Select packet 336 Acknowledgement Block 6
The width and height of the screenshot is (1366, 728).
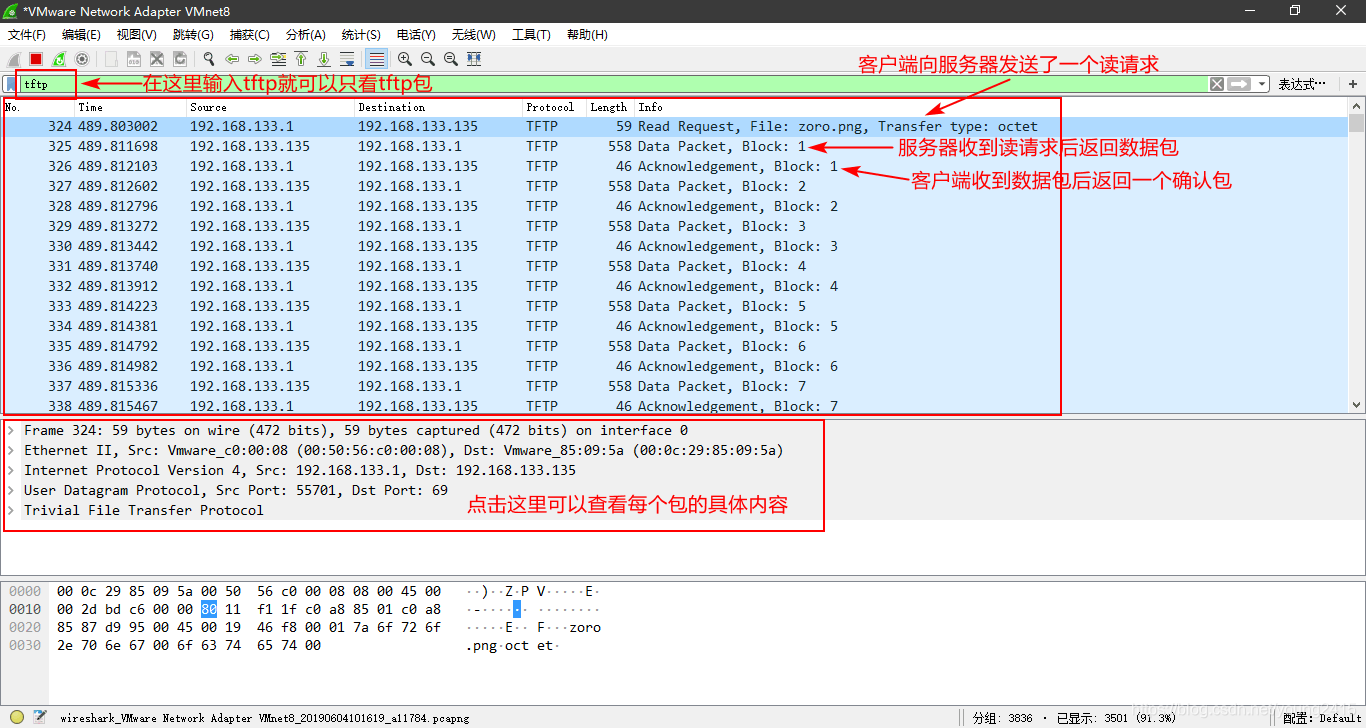pyautogui.click(x=675, y=366)
